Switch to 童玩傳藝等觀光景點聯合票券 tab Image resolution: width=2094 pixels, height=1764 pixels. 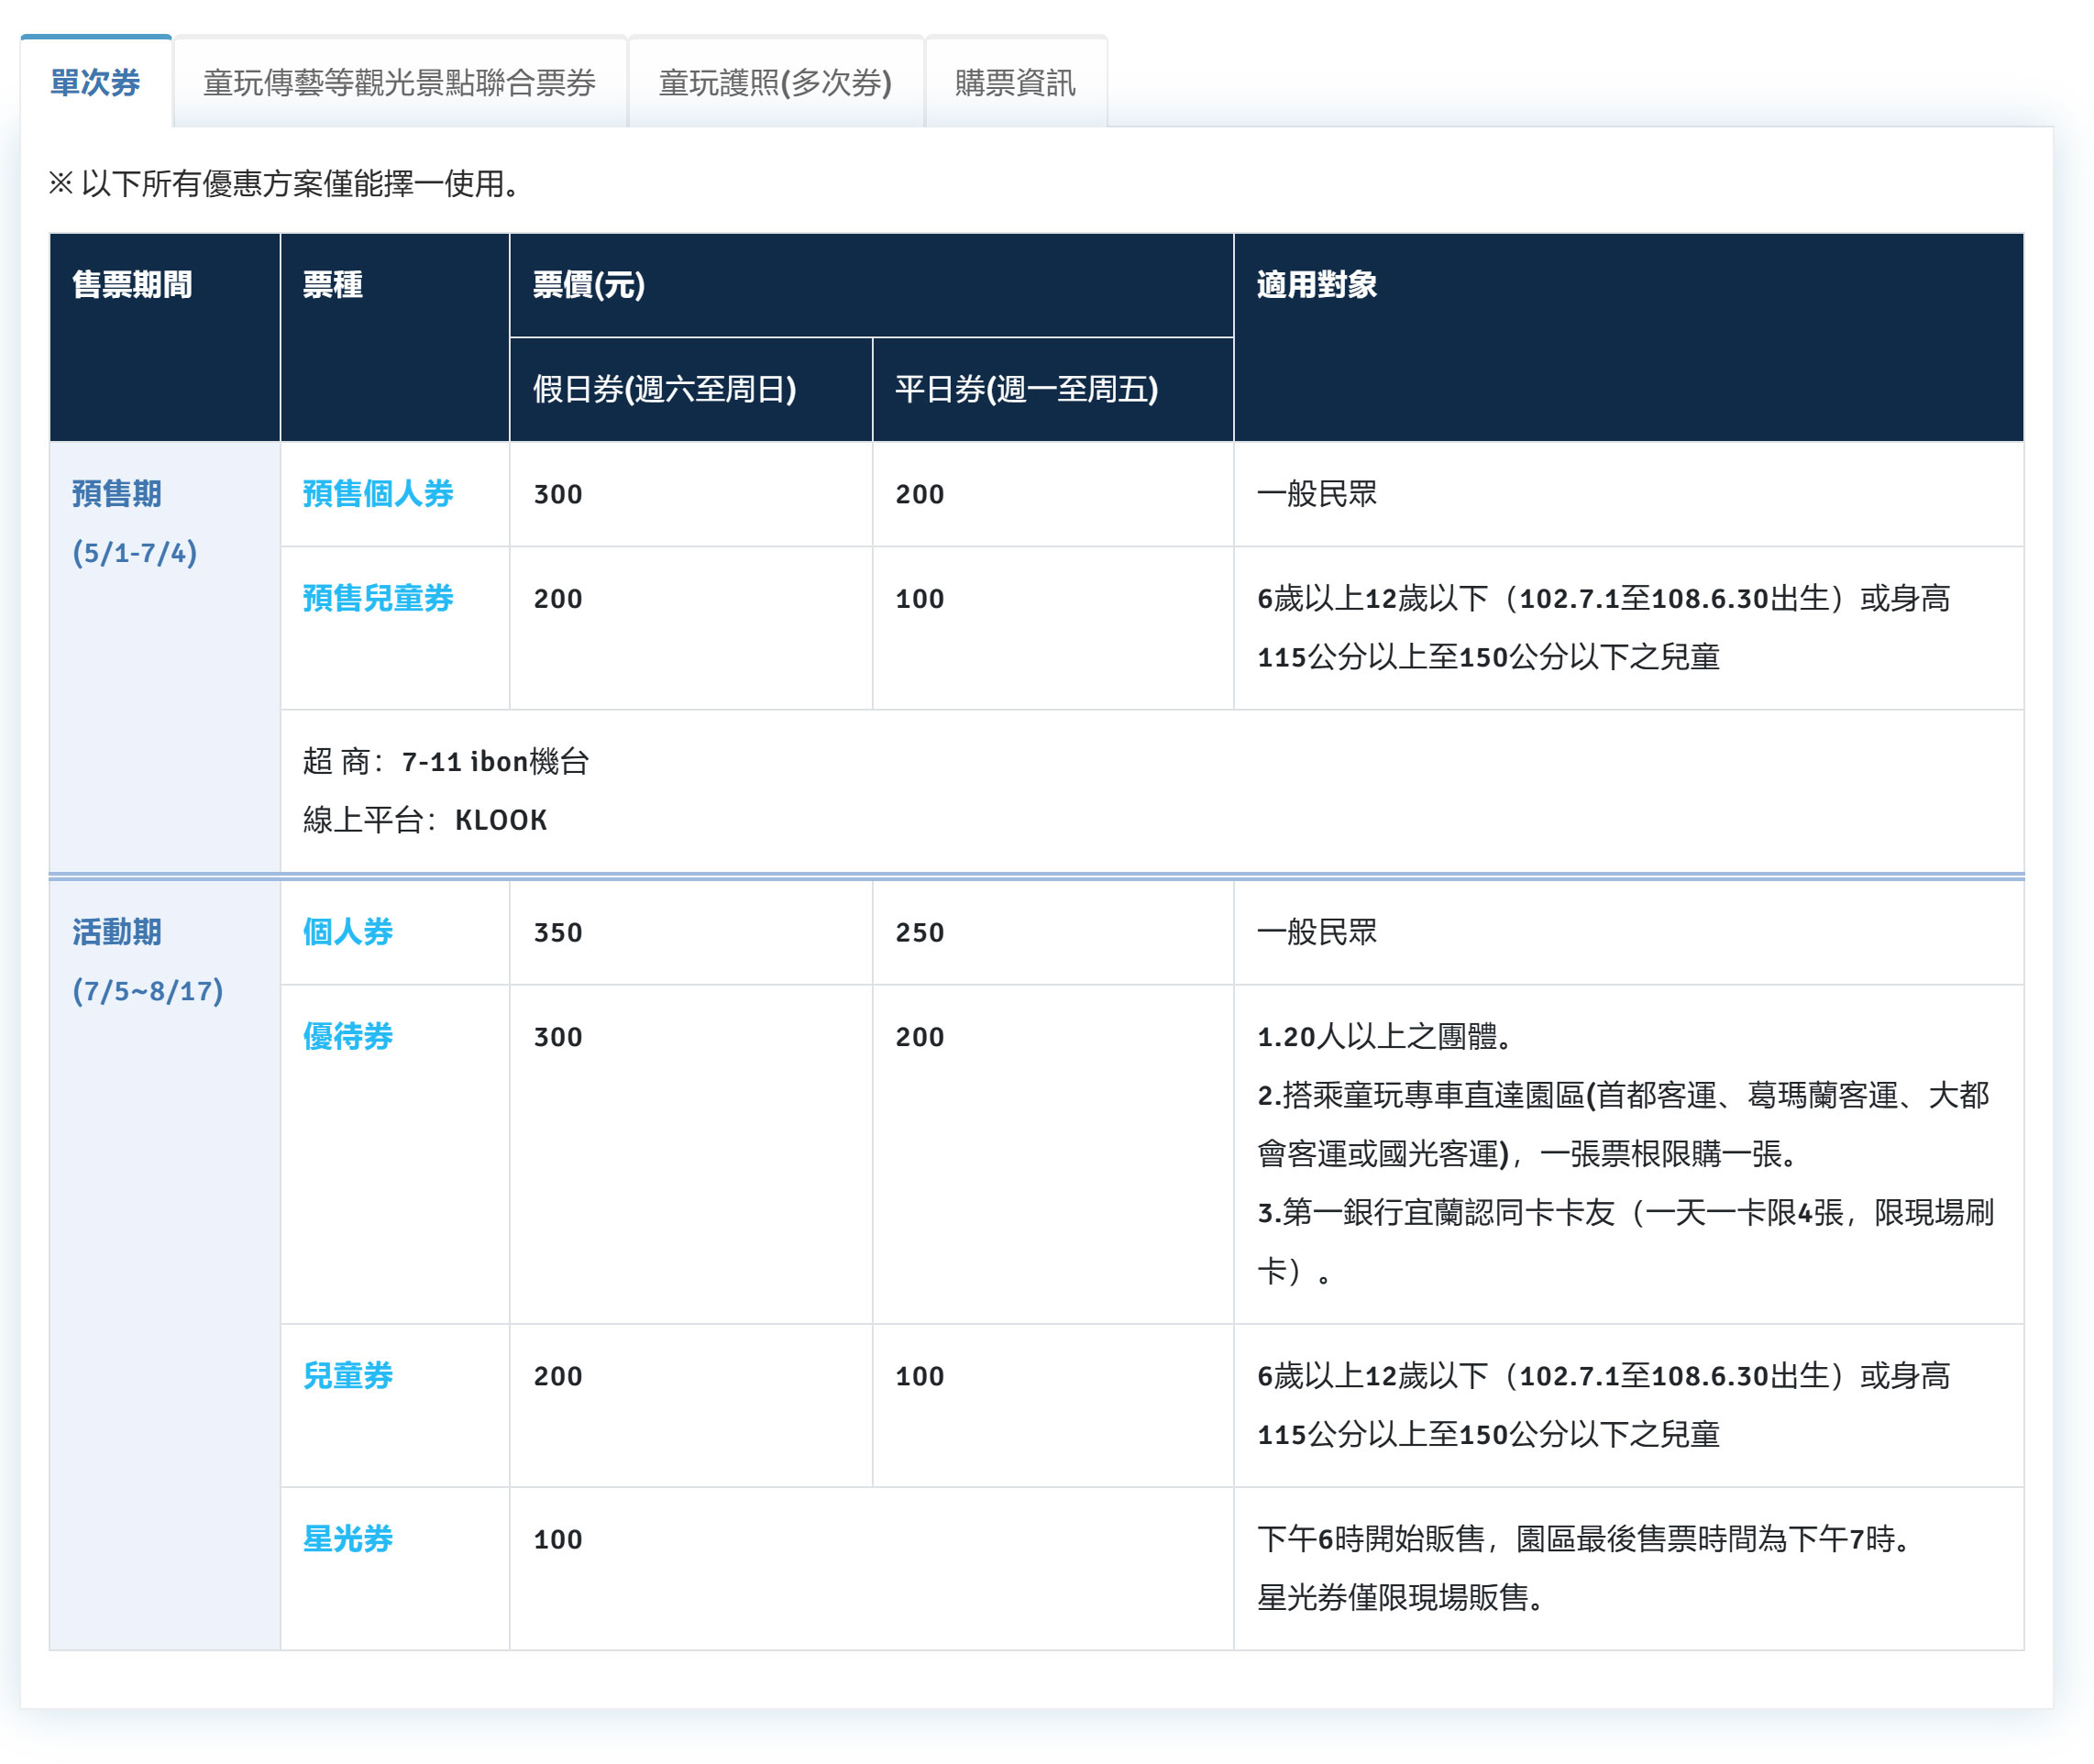tap(399, 82)
